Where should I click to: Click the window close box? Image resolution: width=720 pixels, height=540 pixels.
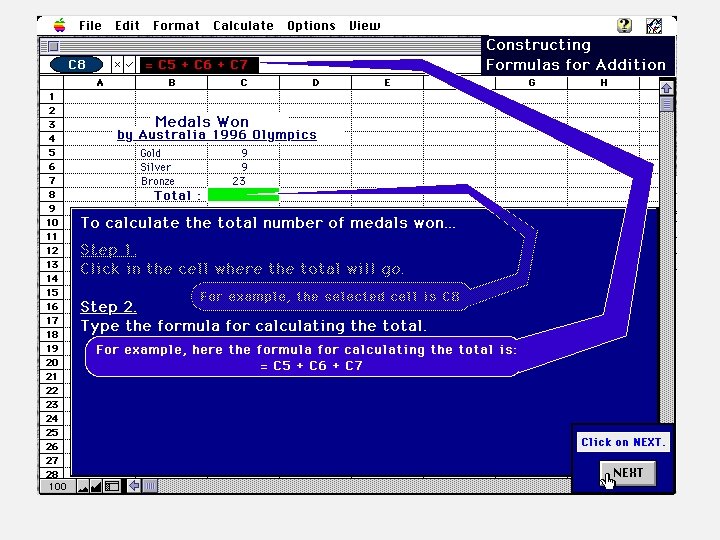(x=53, y=46)
